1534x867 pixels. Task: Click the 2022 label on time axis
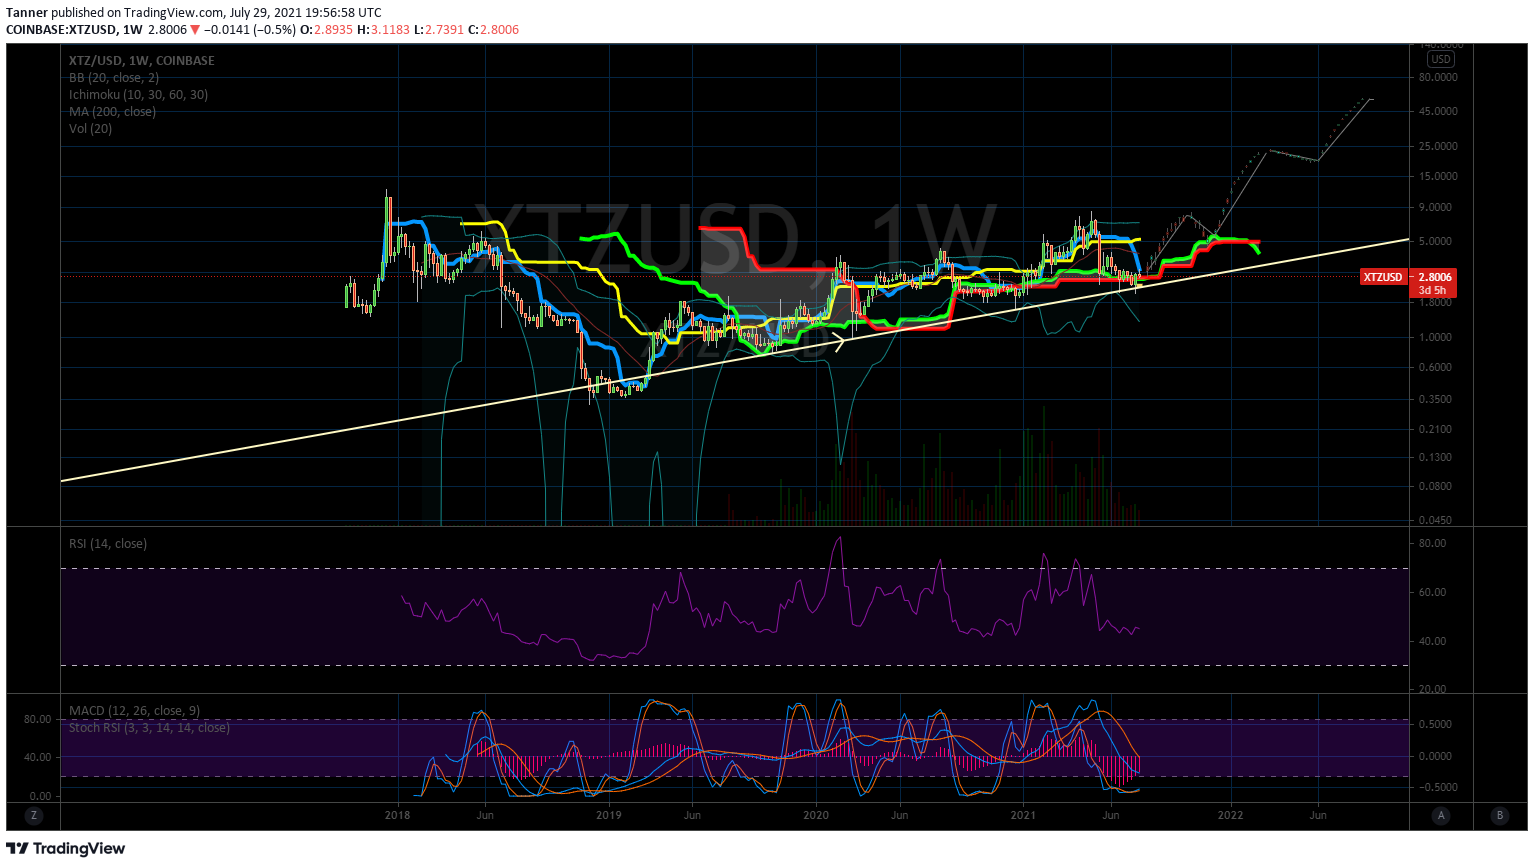(x=1230, y=815)
